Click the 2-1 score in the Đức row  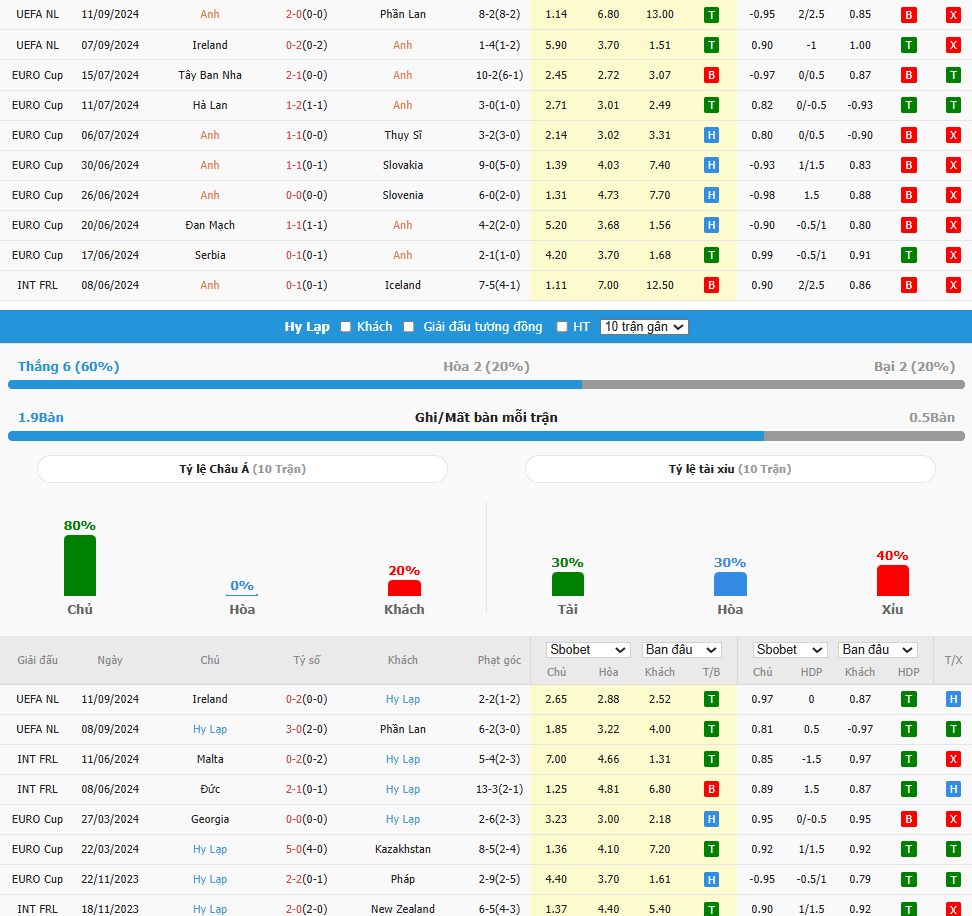point(294,789)
